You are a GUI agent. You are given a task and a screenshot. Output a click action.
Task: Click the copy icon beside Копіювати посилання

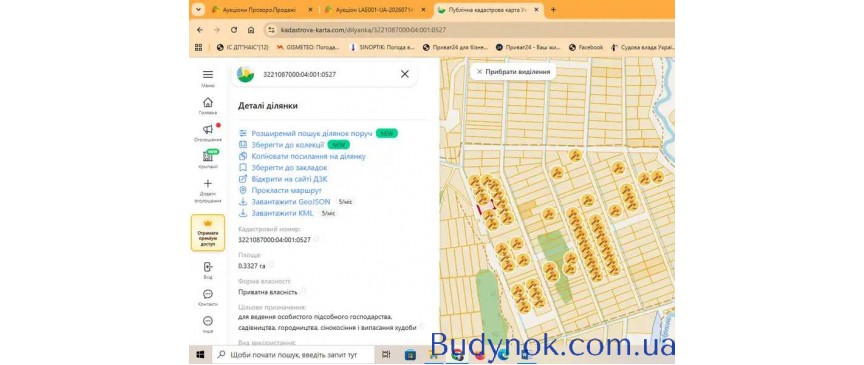click(243, 157)
